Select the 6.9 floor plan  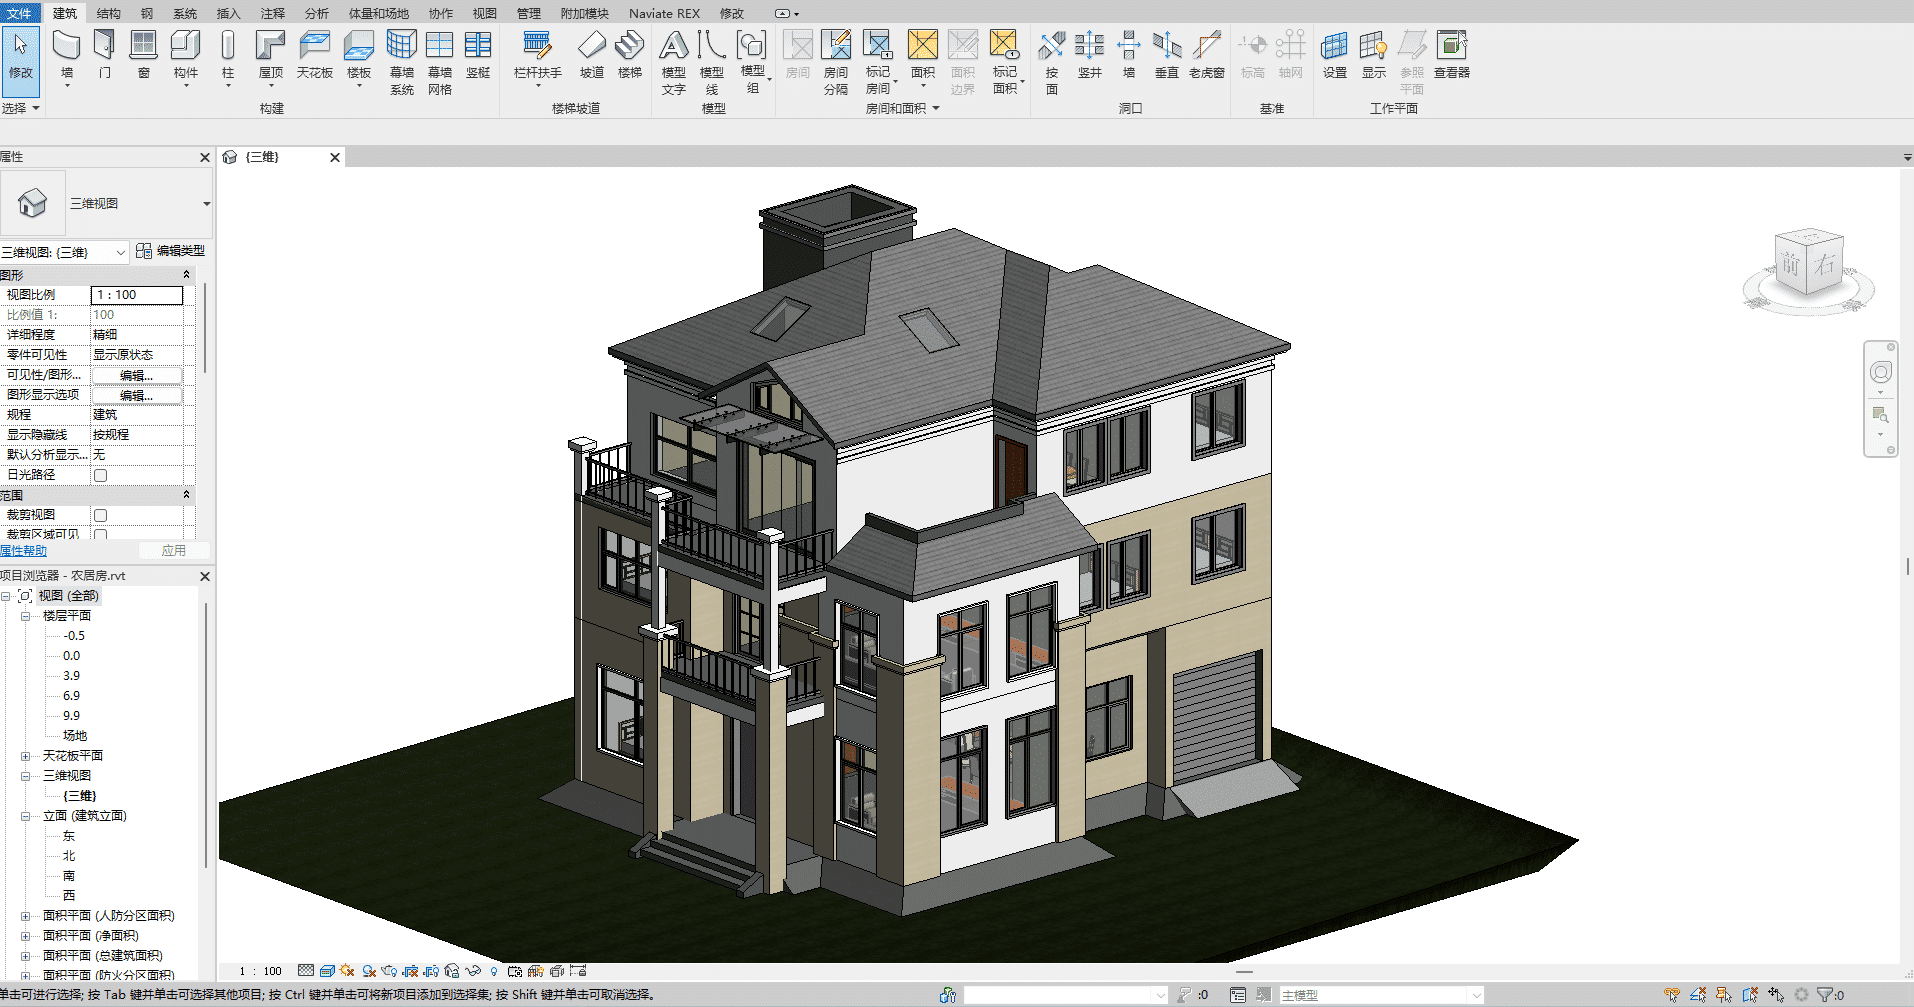point(71,696)
